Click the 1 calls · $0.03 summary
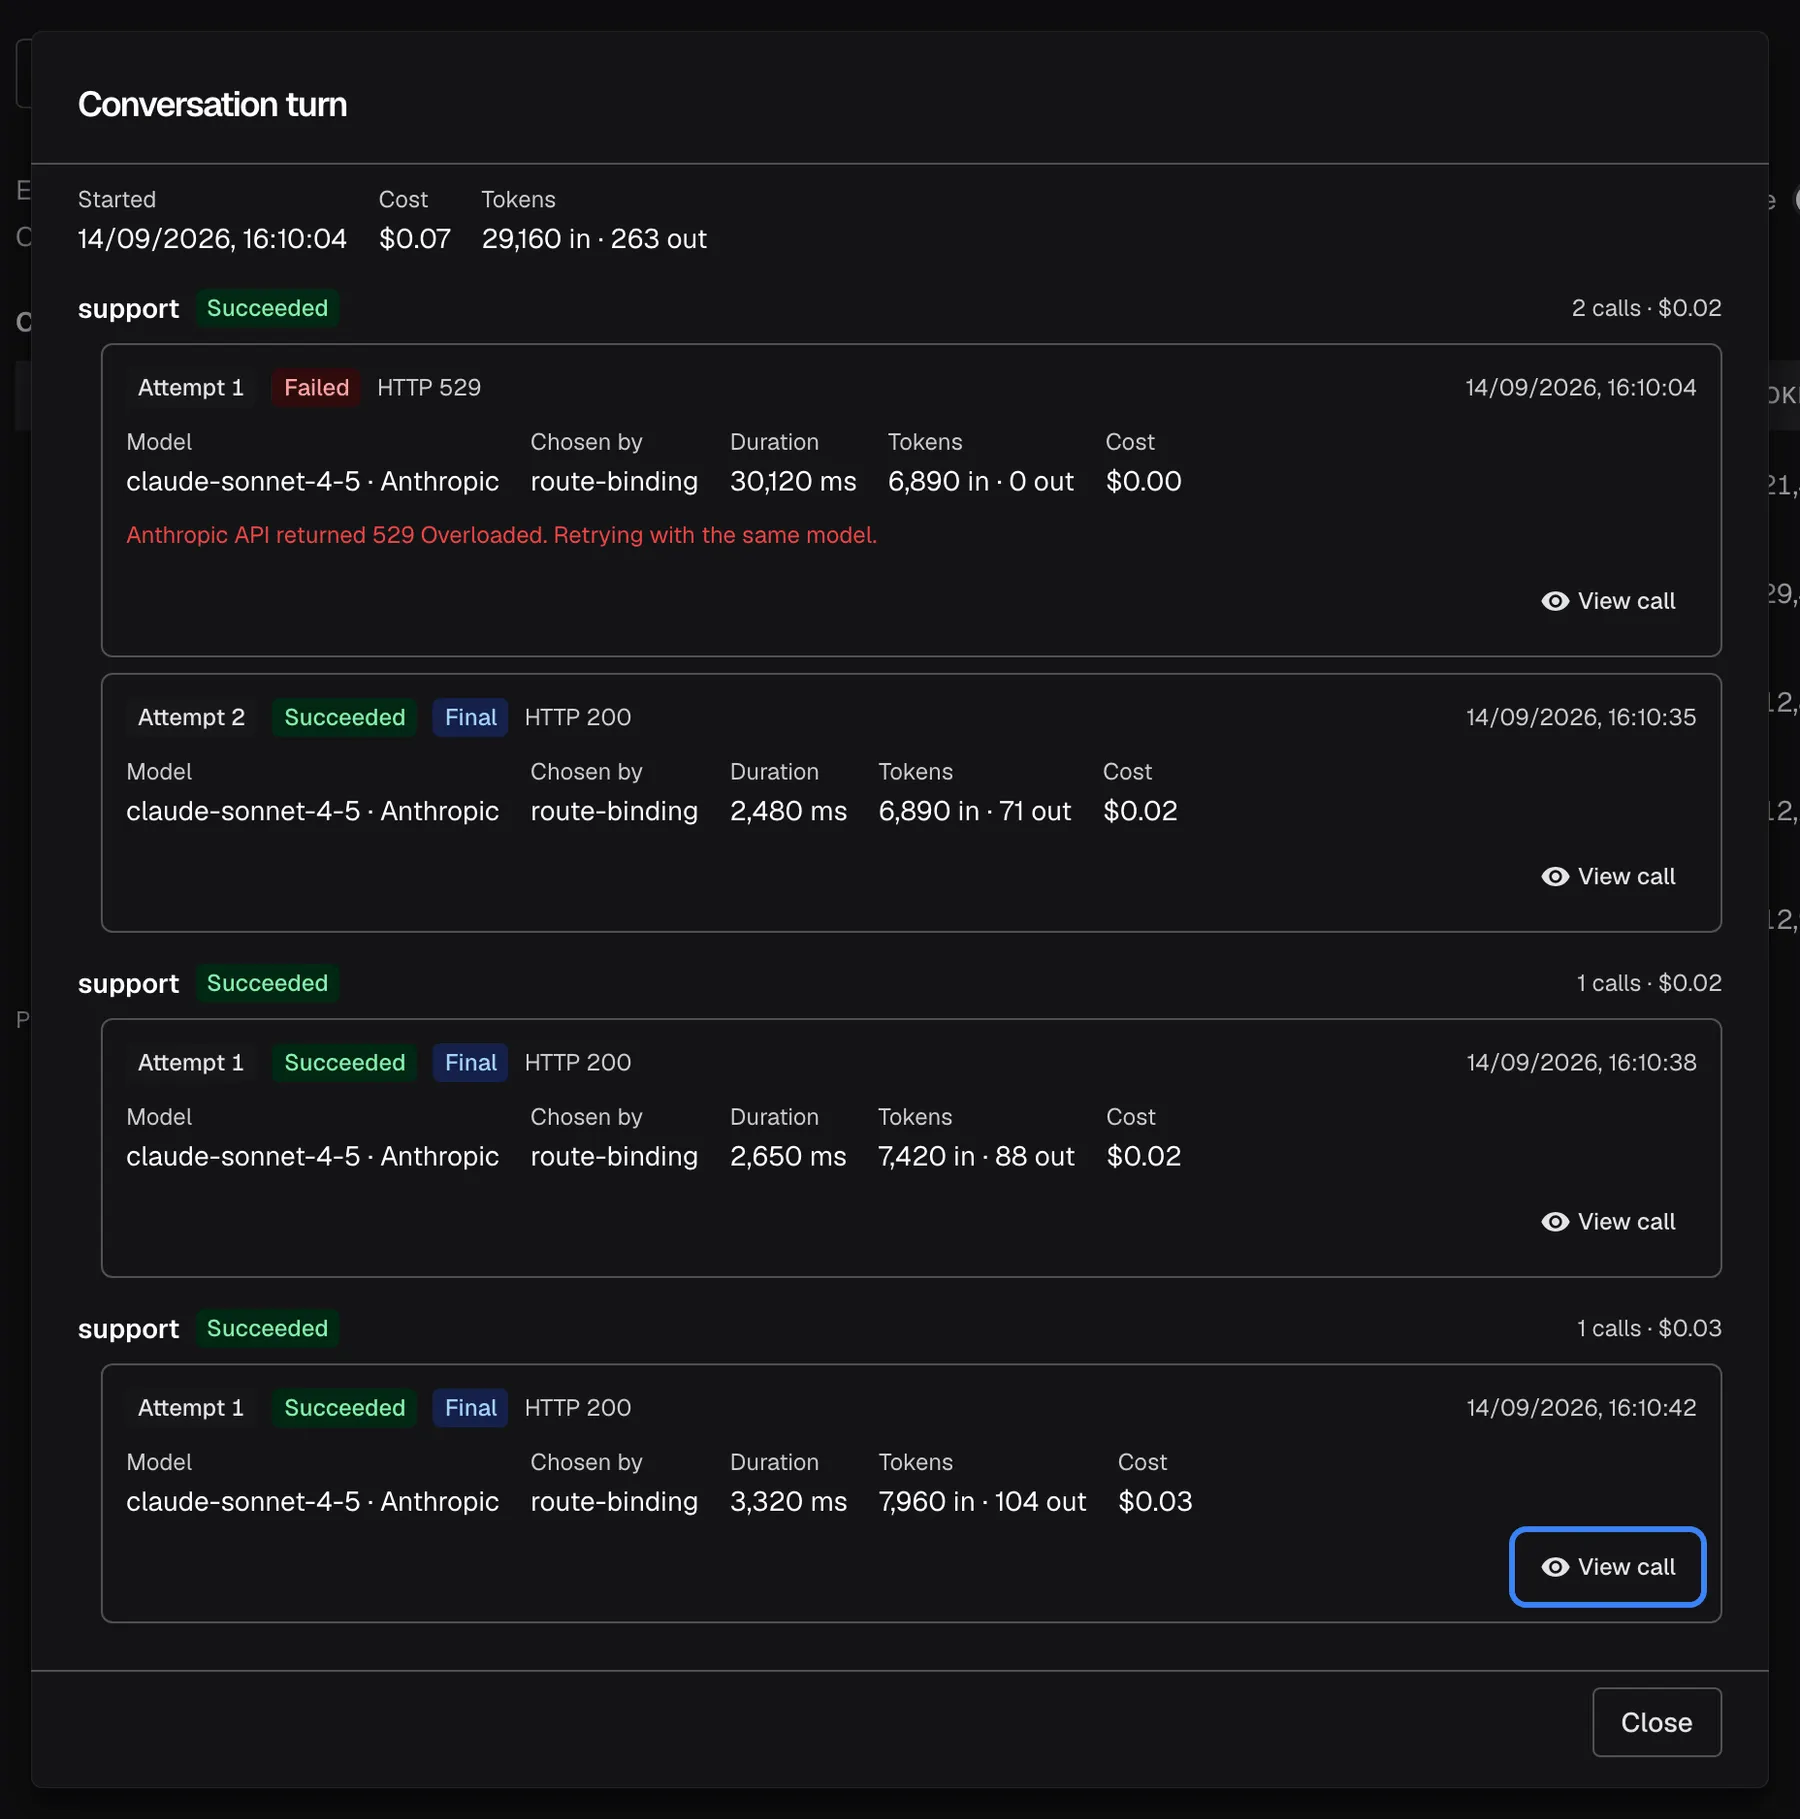Image resolution: width=1800 pixels, height=1819 pixels. (1649, 1328)
